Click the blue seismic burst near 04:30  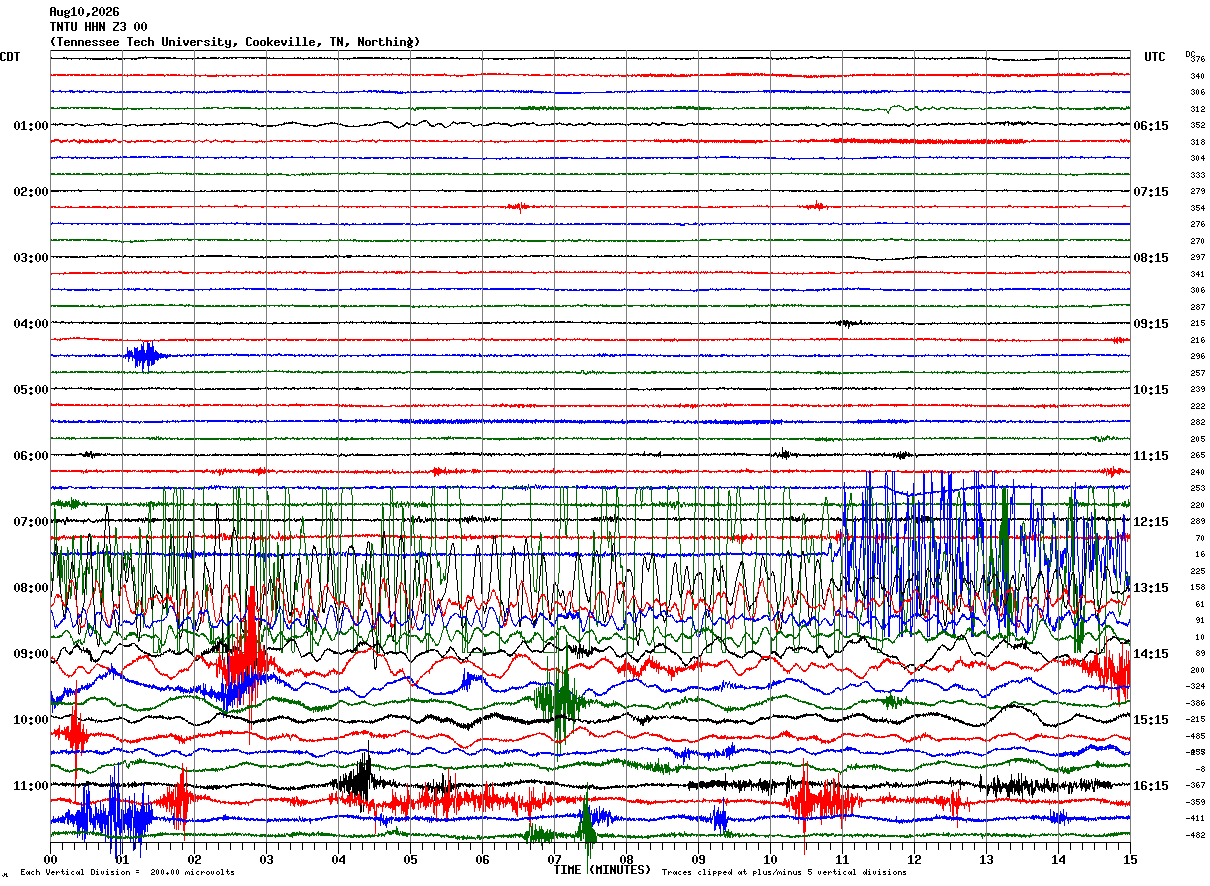click(x=145, y=356)
